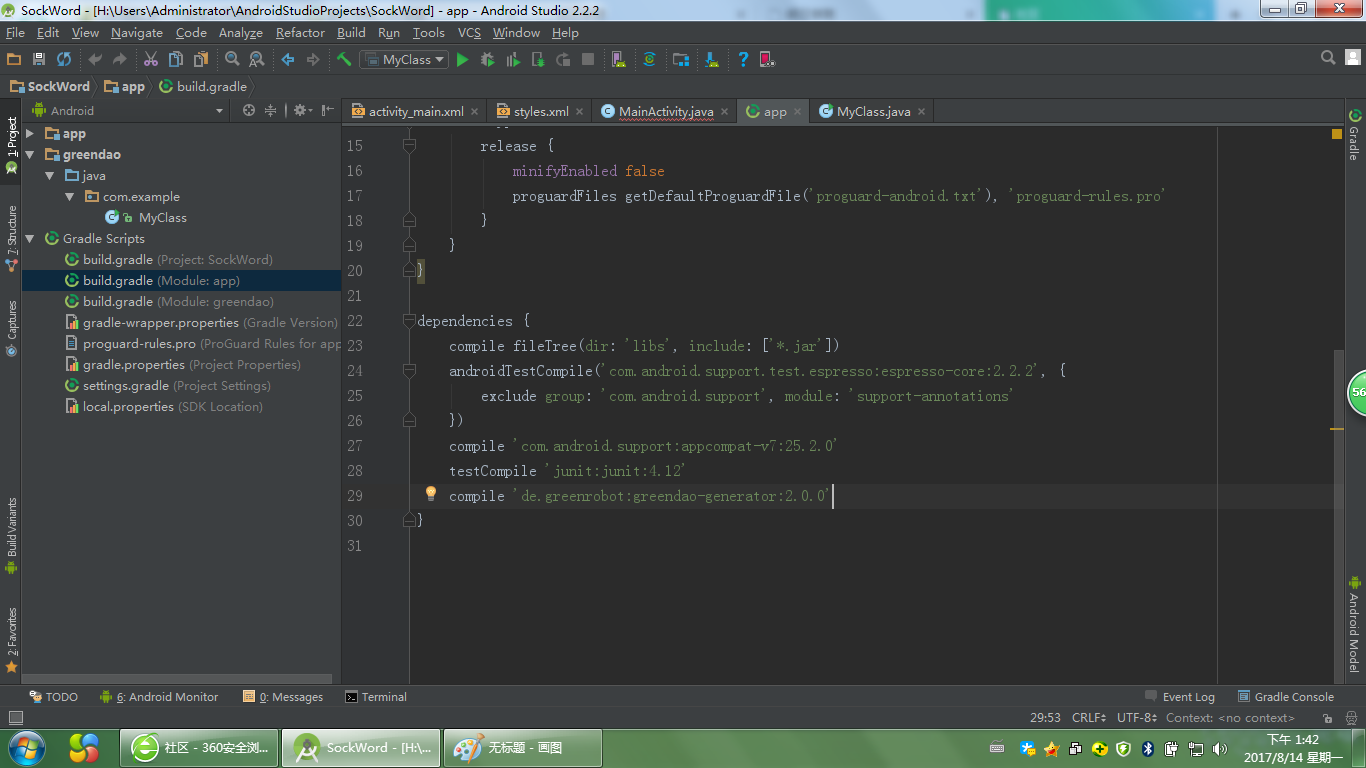Screen dimensions: 1366x768
Task: Open the Messages tool window
Action: click(283, 697)
